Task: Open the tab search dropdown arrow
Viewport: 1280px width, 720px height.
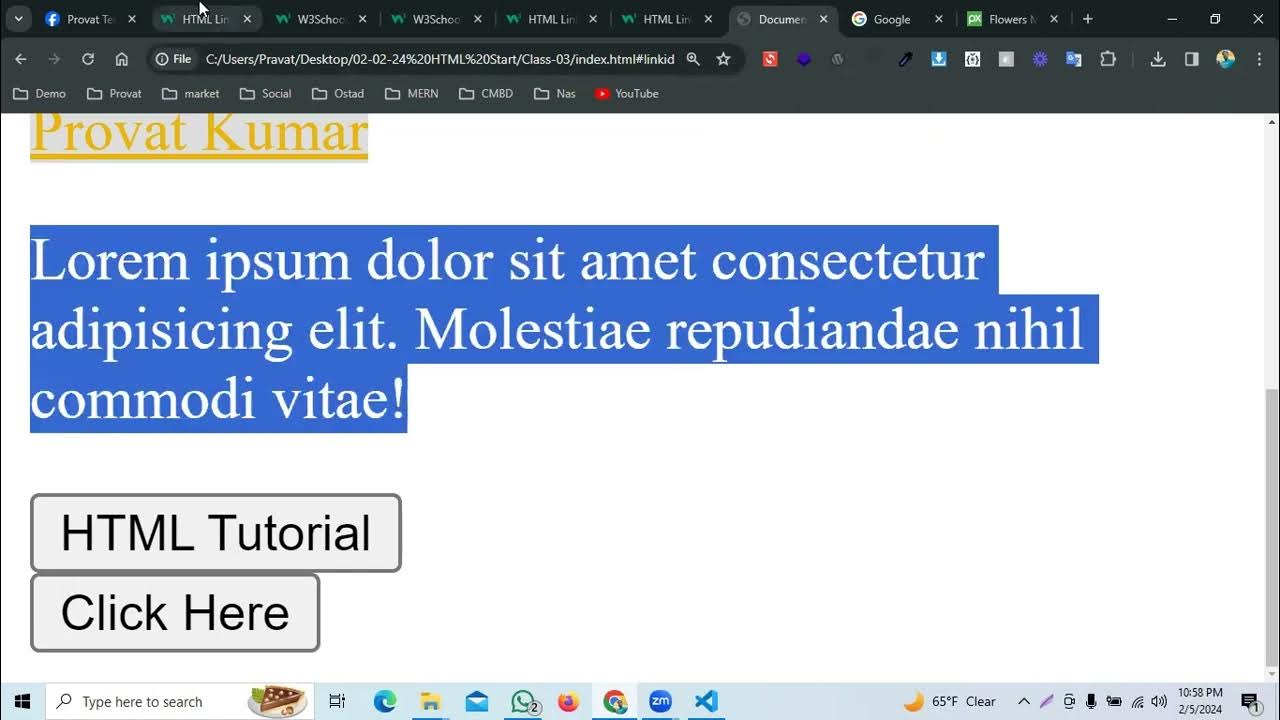Action: click(x=18, y=19)
